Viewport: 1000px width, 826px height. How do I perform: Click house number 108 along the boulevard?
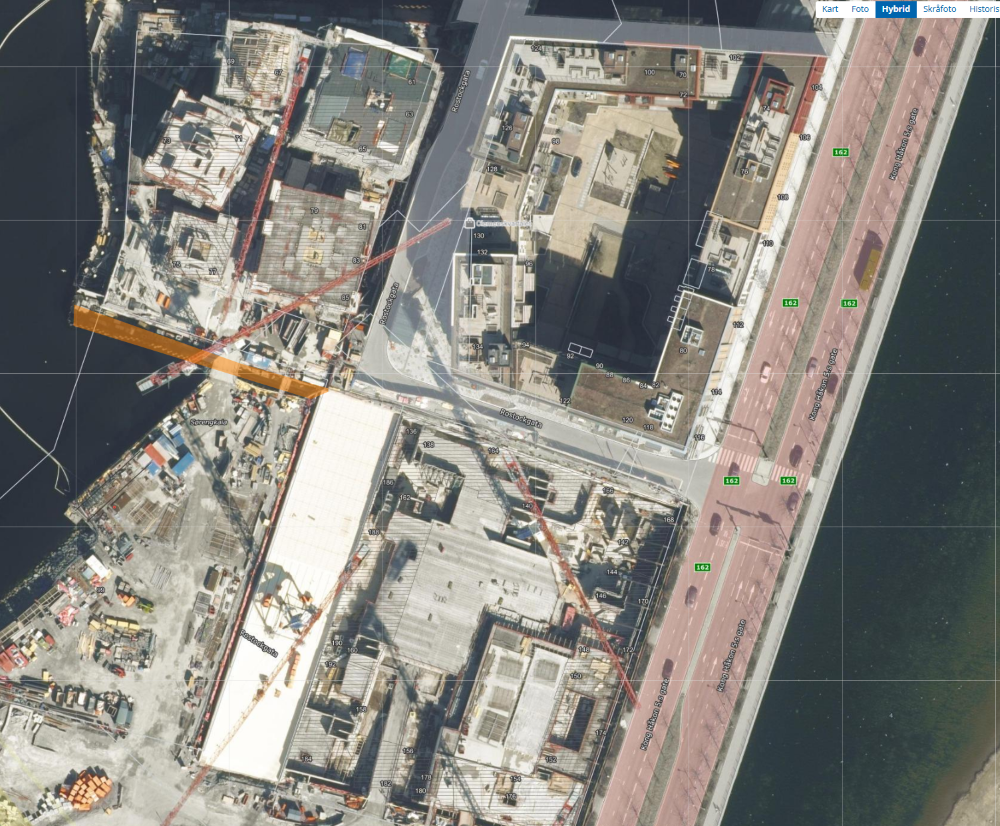click(x=782, y=197)
